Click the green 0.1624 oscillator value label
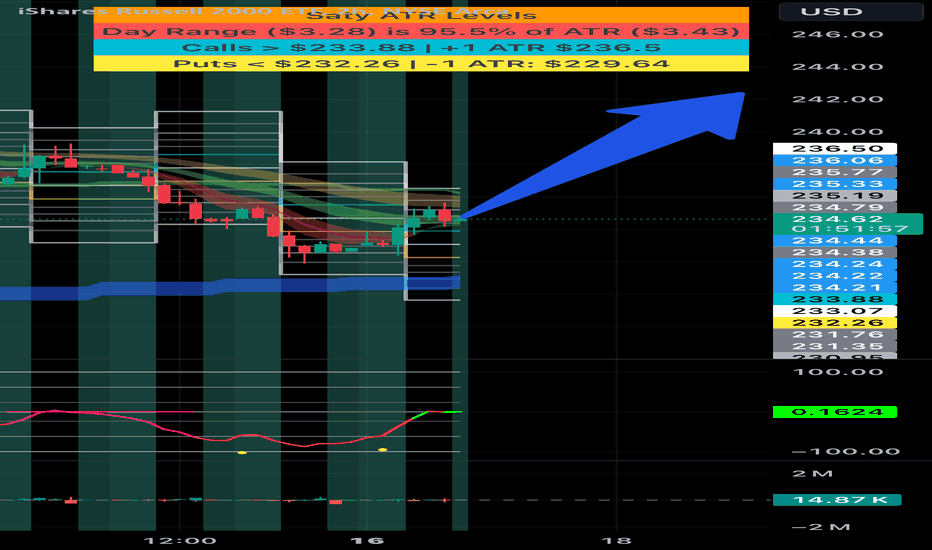932x550 pixels. [x=835, y=412]
